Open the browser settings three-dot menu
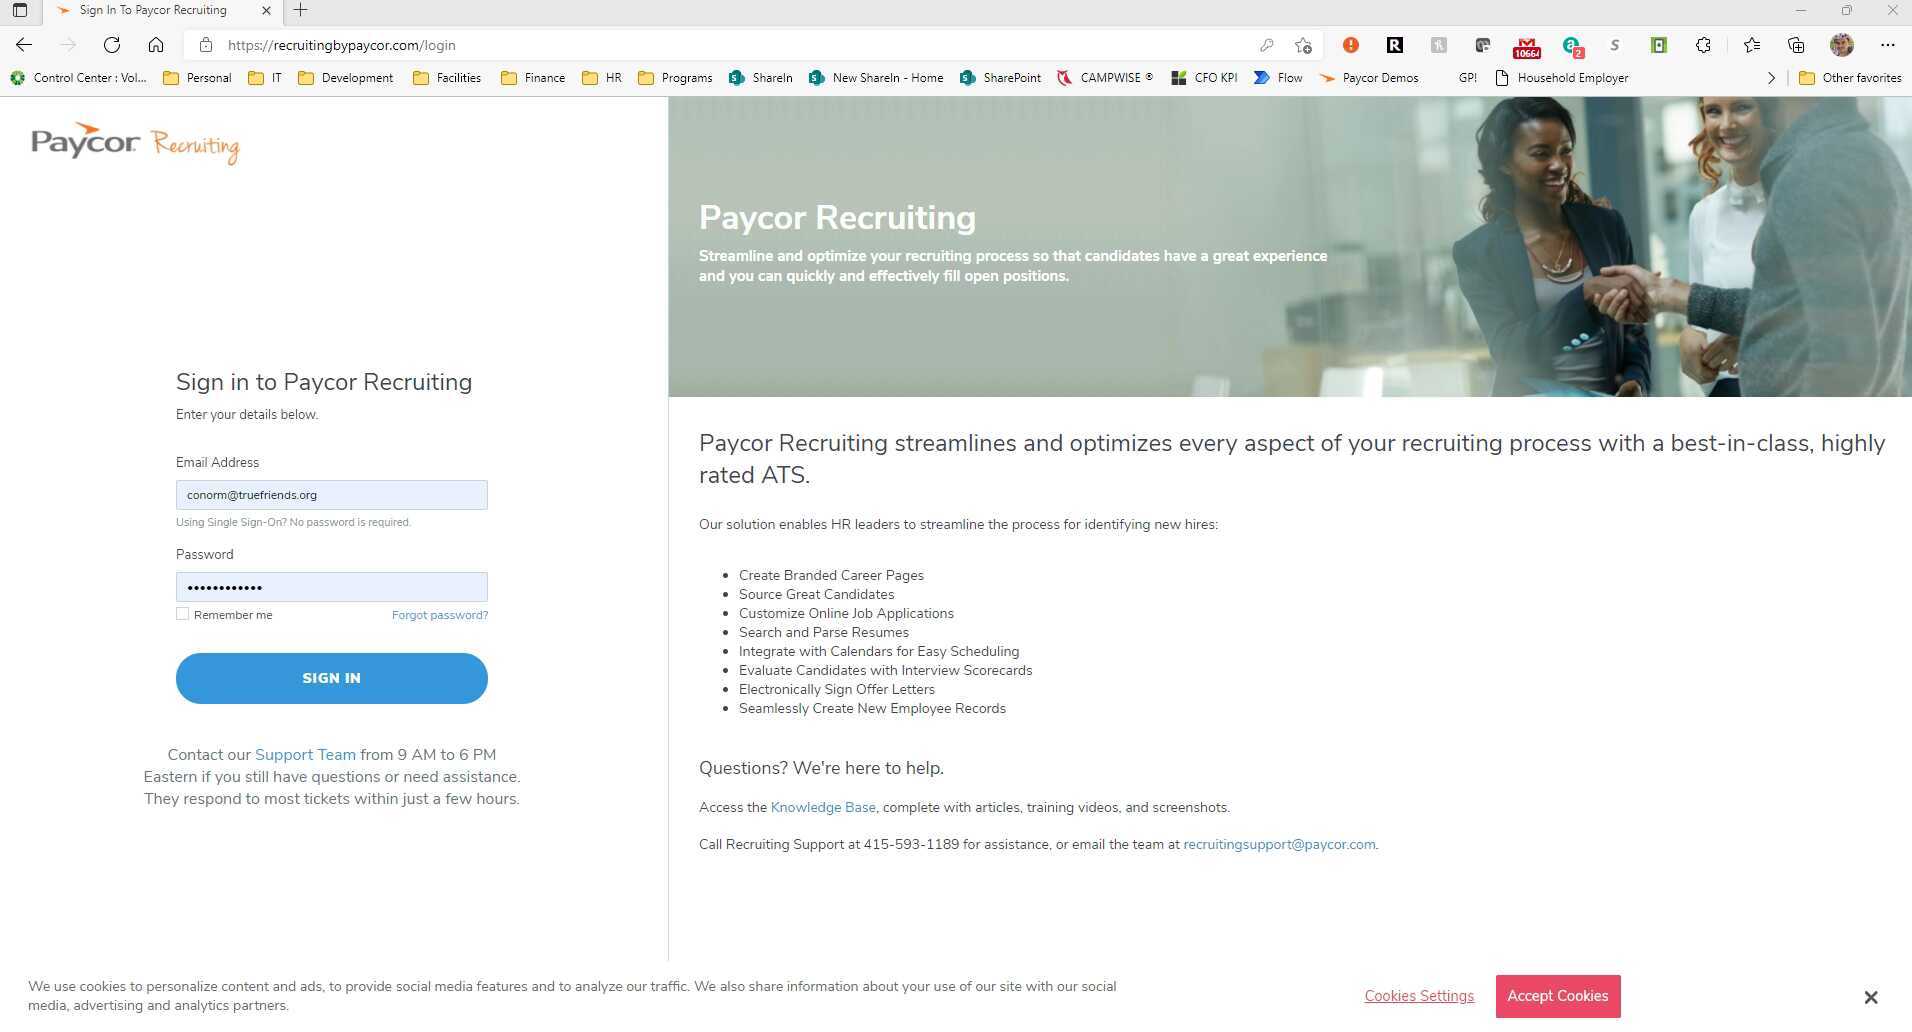 pyautogui.click(x=1888, y=45)
